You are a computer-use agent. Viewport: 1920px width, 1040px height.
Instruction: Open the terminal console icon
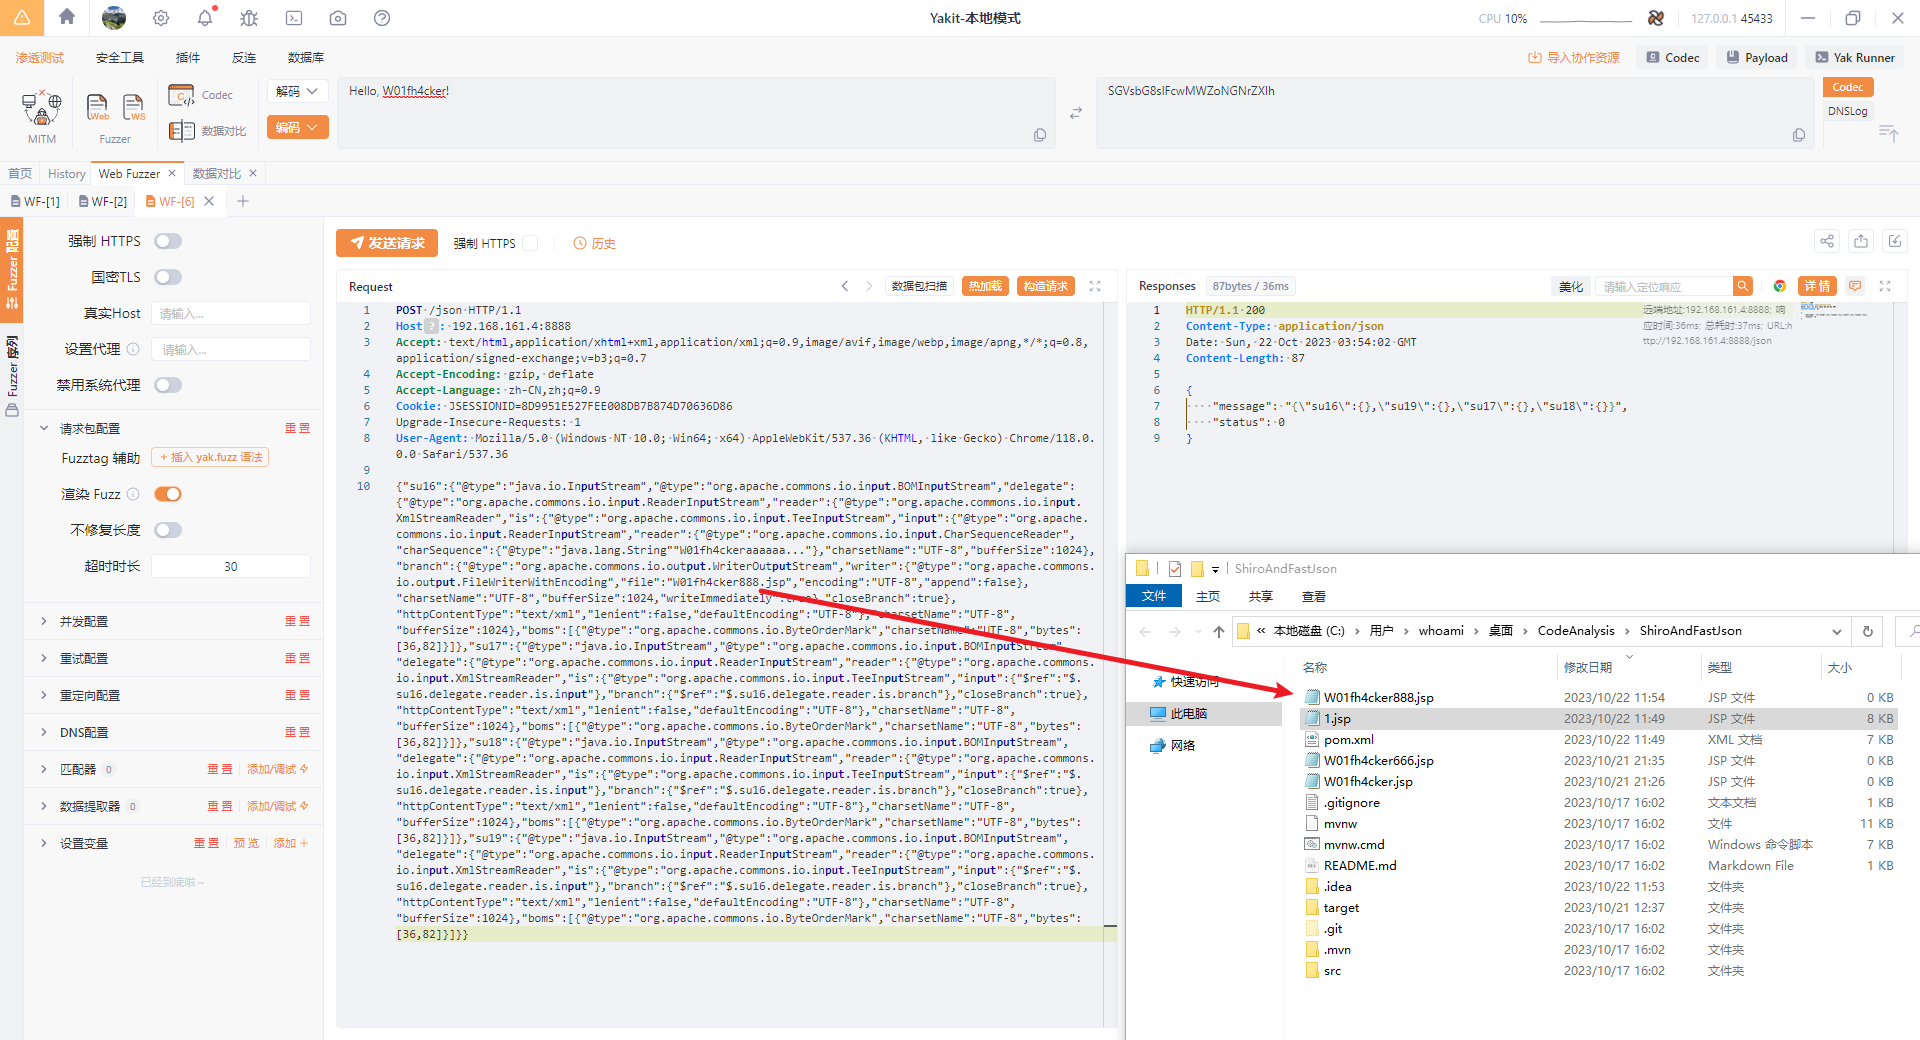click(x=294, y=18)
